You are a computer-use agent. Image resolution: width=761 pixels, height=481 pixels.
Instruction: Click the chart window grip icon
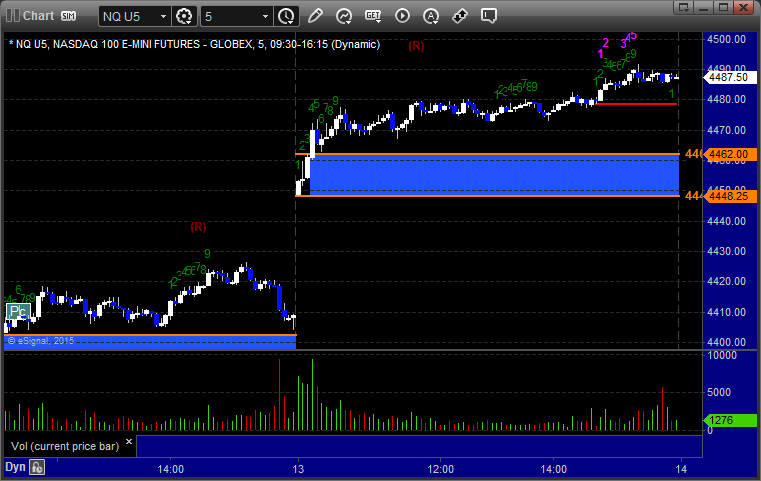(12, 16)
